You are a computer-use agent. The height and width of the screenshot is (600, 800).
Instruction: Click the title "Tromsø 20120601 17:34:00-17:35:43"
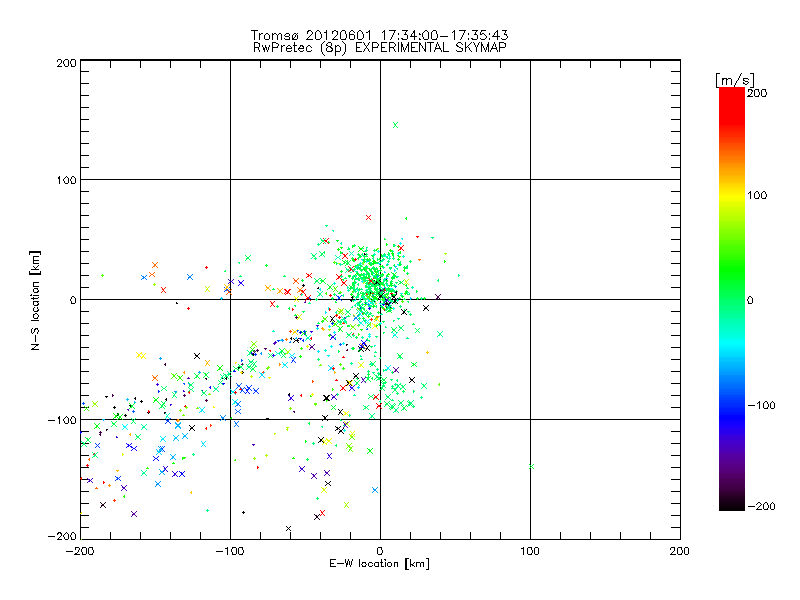[x=380, y=35]
